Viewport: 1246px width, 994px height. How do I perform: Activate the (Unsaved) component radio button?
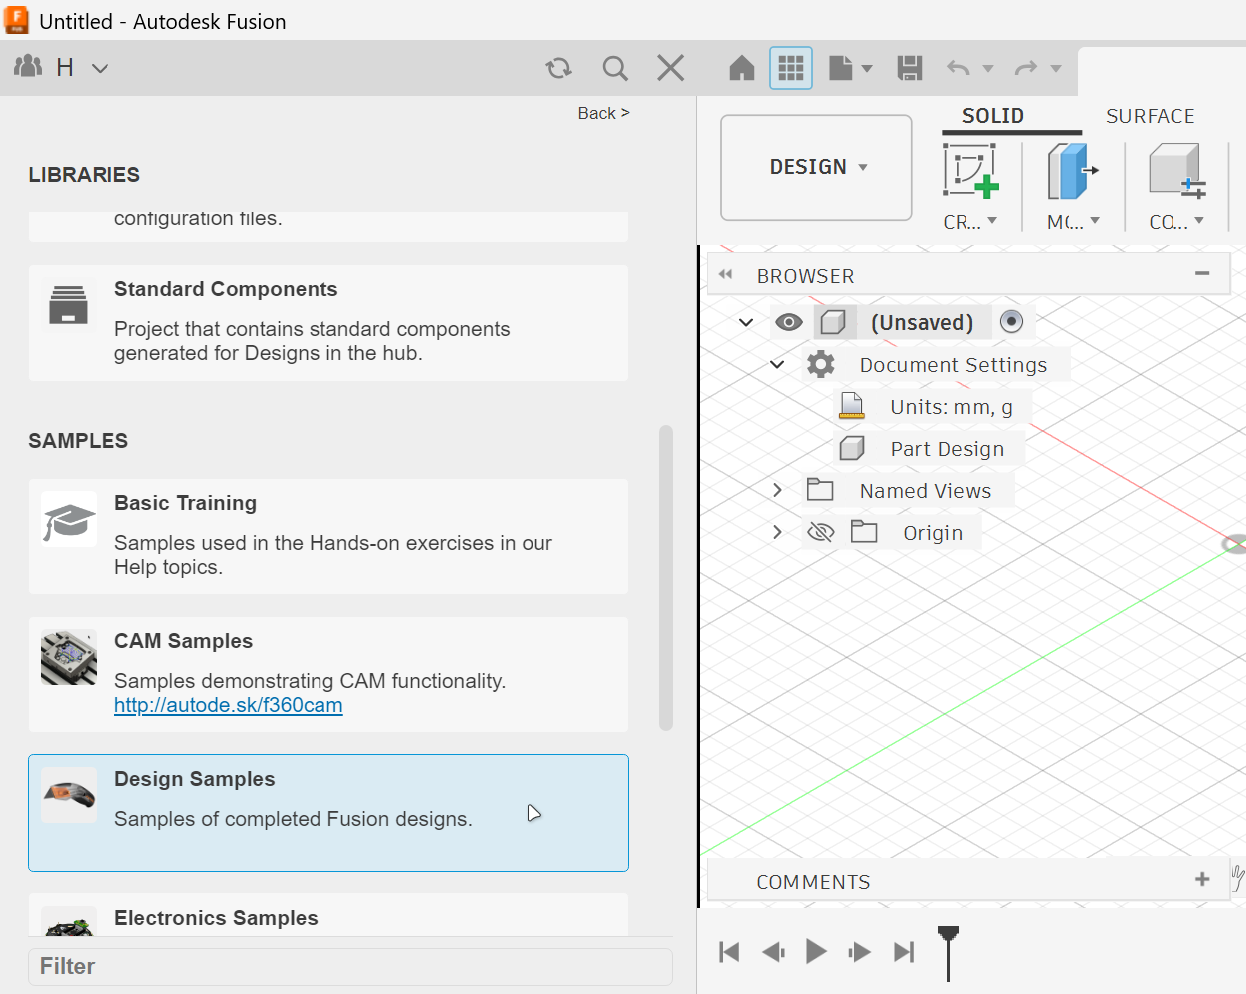[x=1011, y=321]
